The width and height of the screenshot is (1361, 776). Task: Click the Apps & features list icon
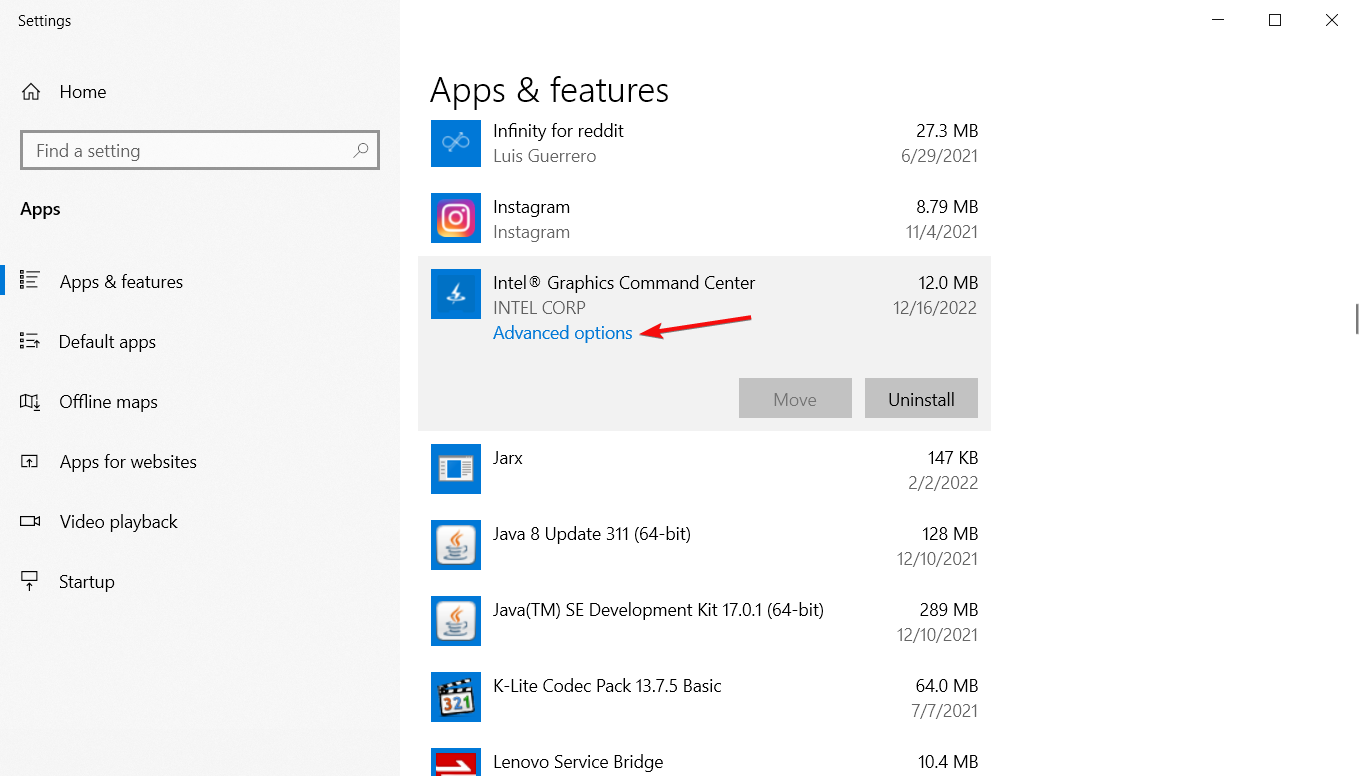click(x=30, y=281)
